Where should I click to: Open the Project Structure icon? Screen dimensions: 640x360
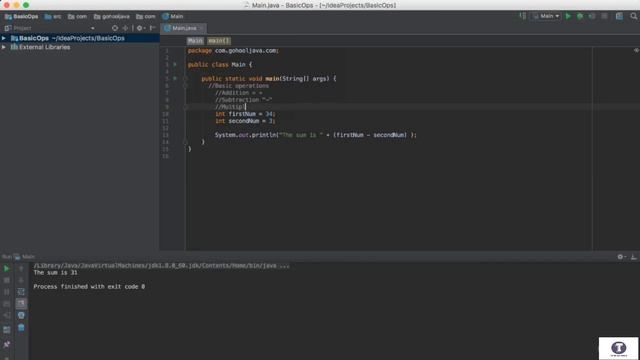619,16
